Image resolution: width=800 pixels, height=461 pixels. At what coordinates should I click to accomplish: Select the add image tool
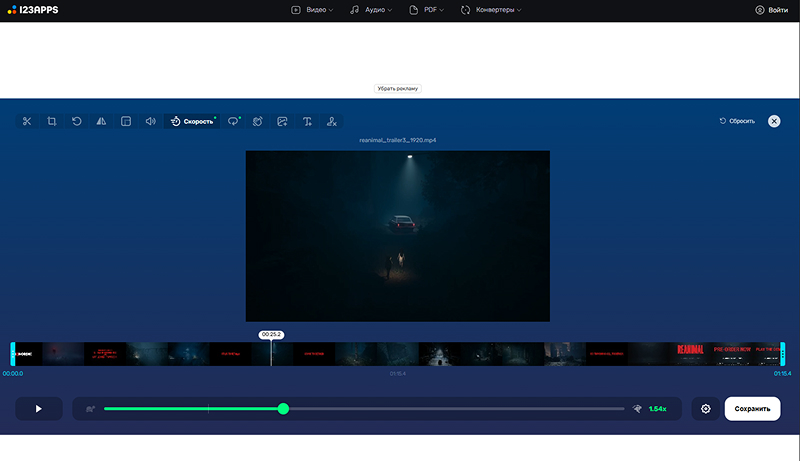tap(283, 121)
